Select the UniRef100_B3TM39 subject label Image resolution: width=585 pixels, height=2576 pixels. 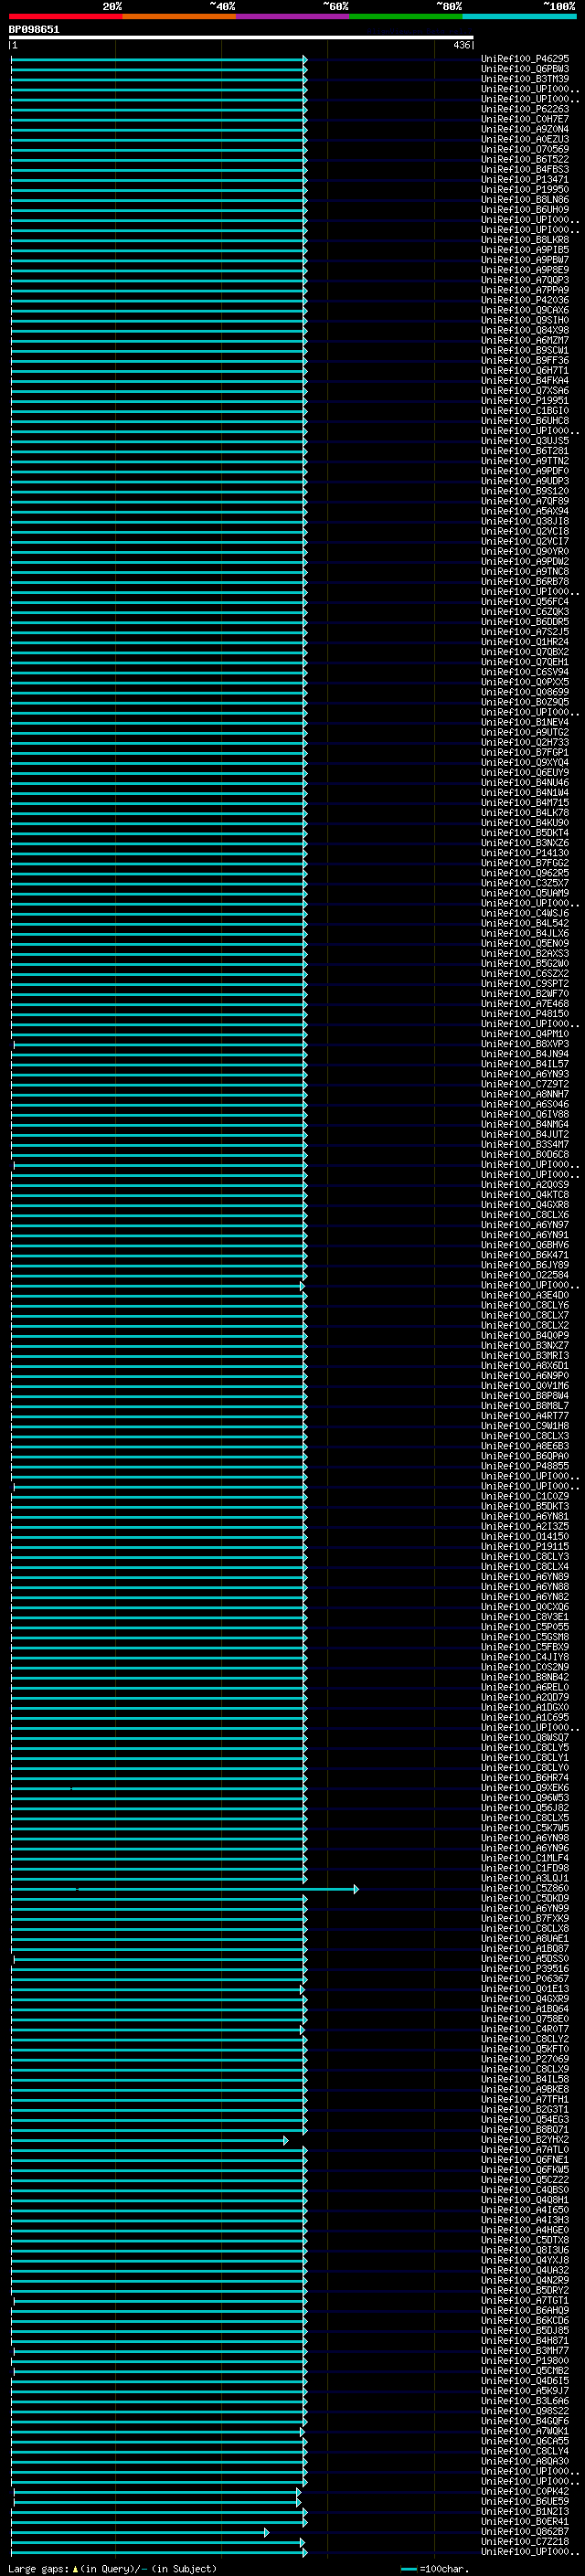[525, 79]
